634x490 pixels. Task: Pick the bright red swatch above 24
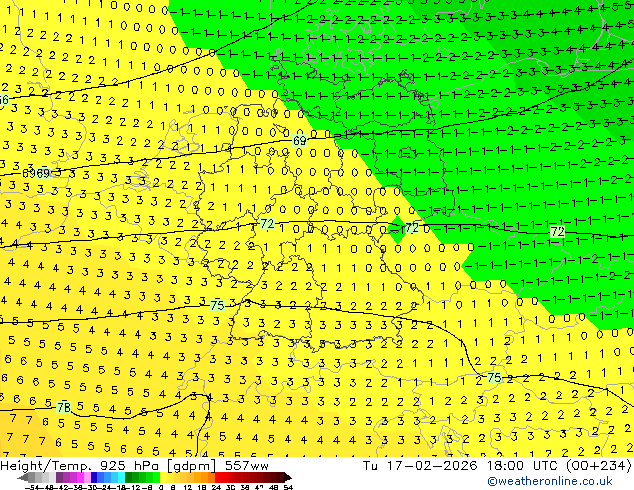219,477
